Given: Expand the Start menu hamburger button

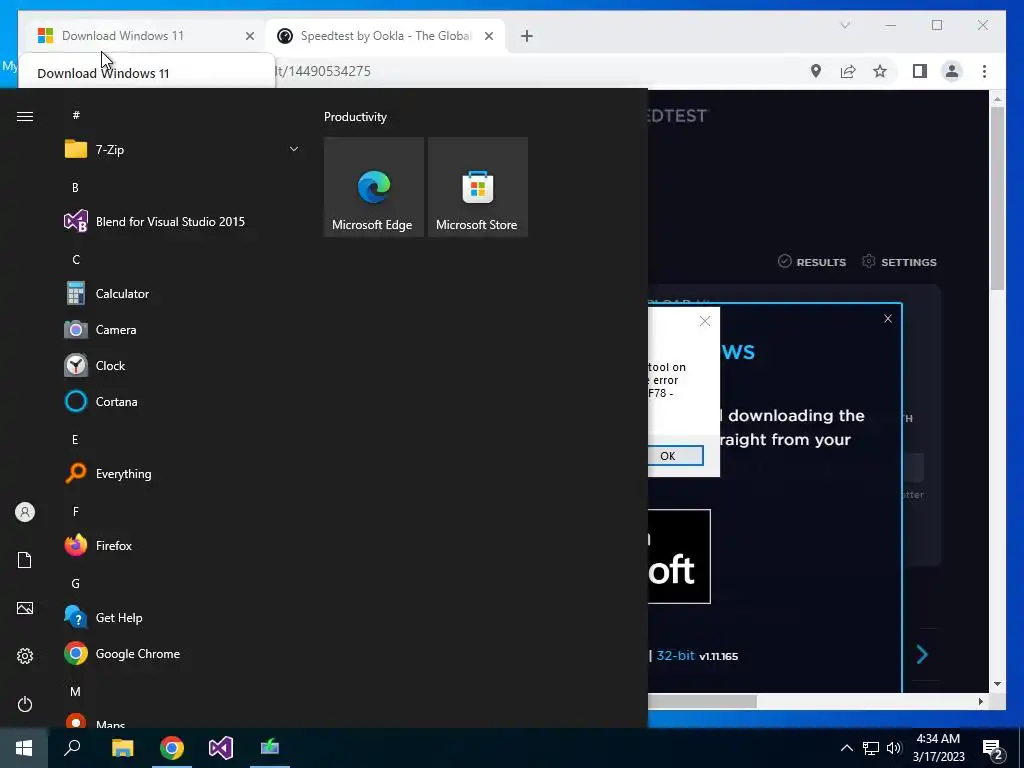Looking at the screenshot, I should click(25, 116).
